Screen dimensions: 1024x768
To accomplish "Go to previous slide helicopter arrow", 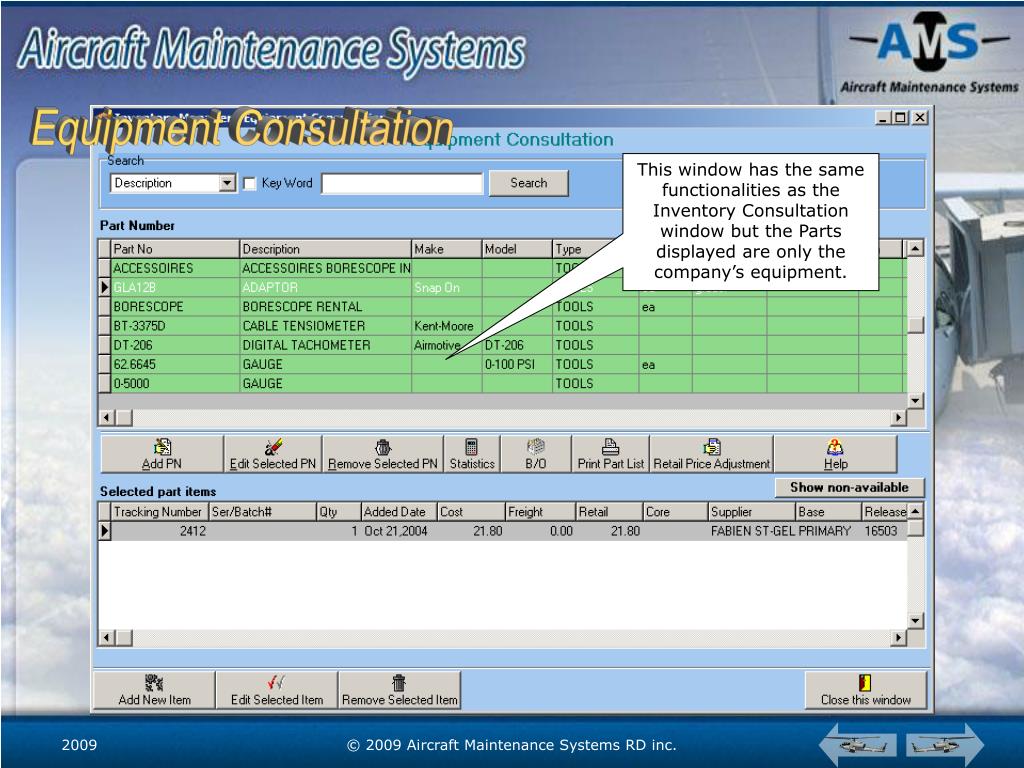I will (x=857, y=744).
